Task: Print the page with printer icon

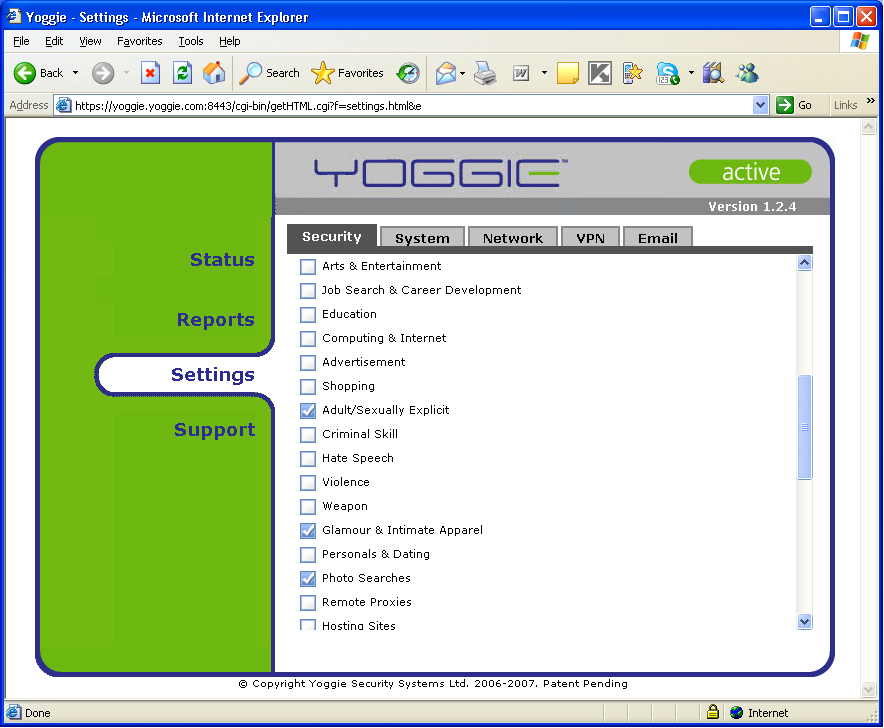Action: [x=485, y=73]
